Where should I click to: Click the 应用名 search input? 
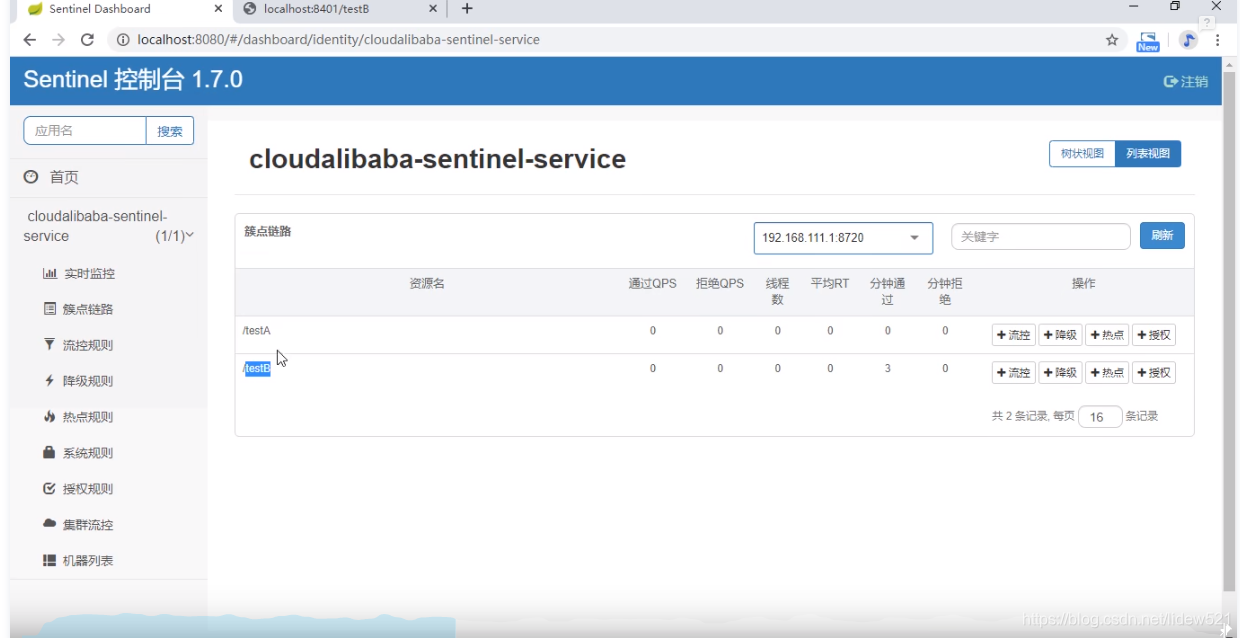point(85,131)
